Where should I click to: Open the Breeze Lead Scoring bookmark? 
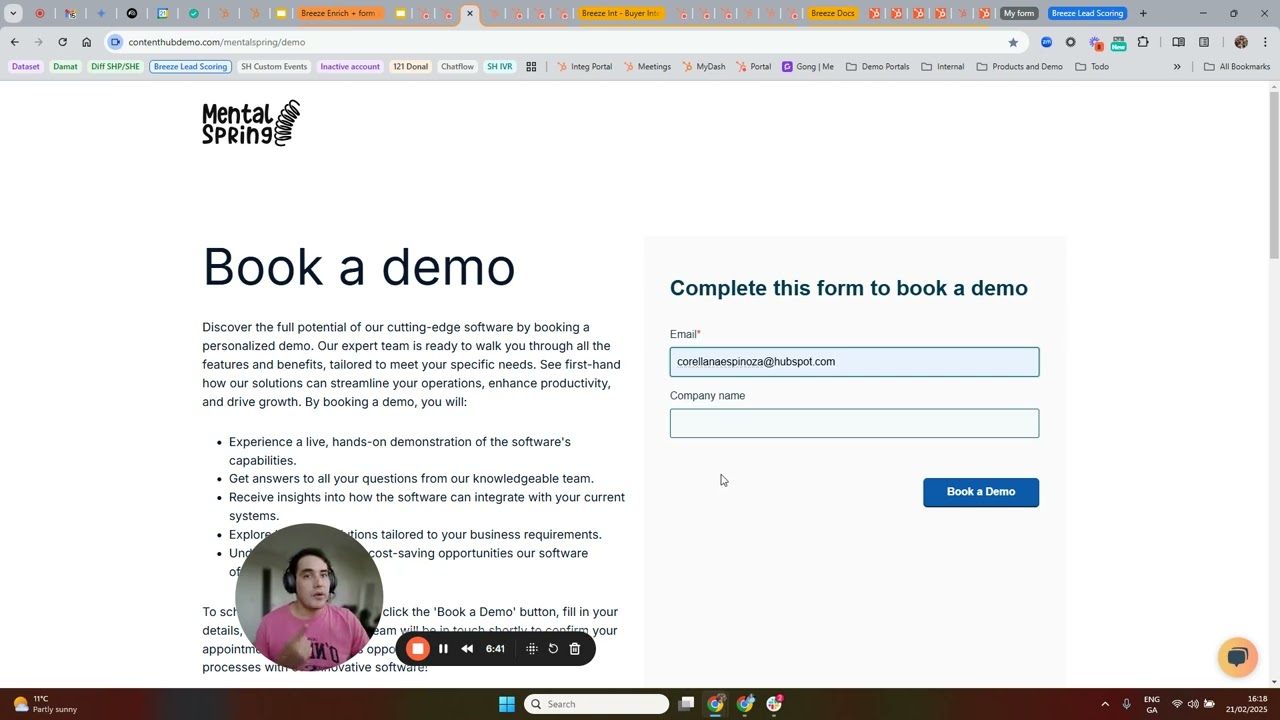[x=191, y=67]
